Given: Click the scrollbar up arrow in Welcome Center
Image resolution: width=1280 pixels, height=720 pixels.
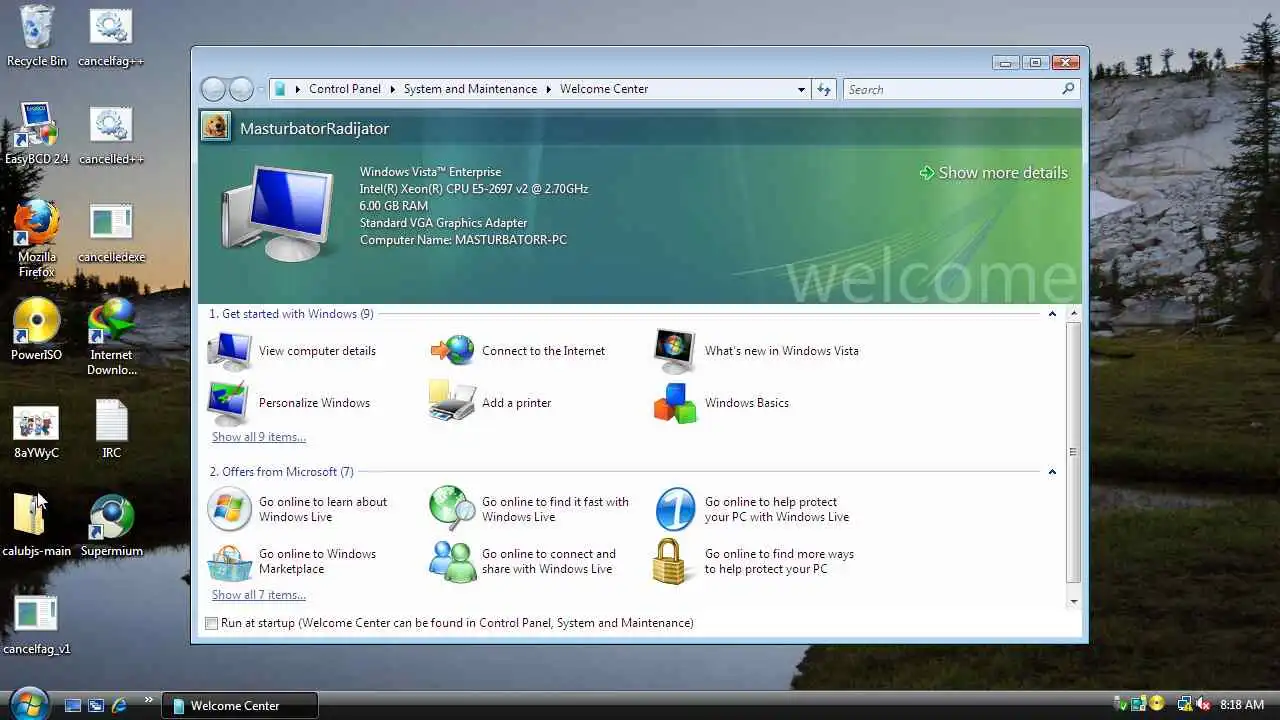Looking at the screenshot, I should coord(1074,314).
